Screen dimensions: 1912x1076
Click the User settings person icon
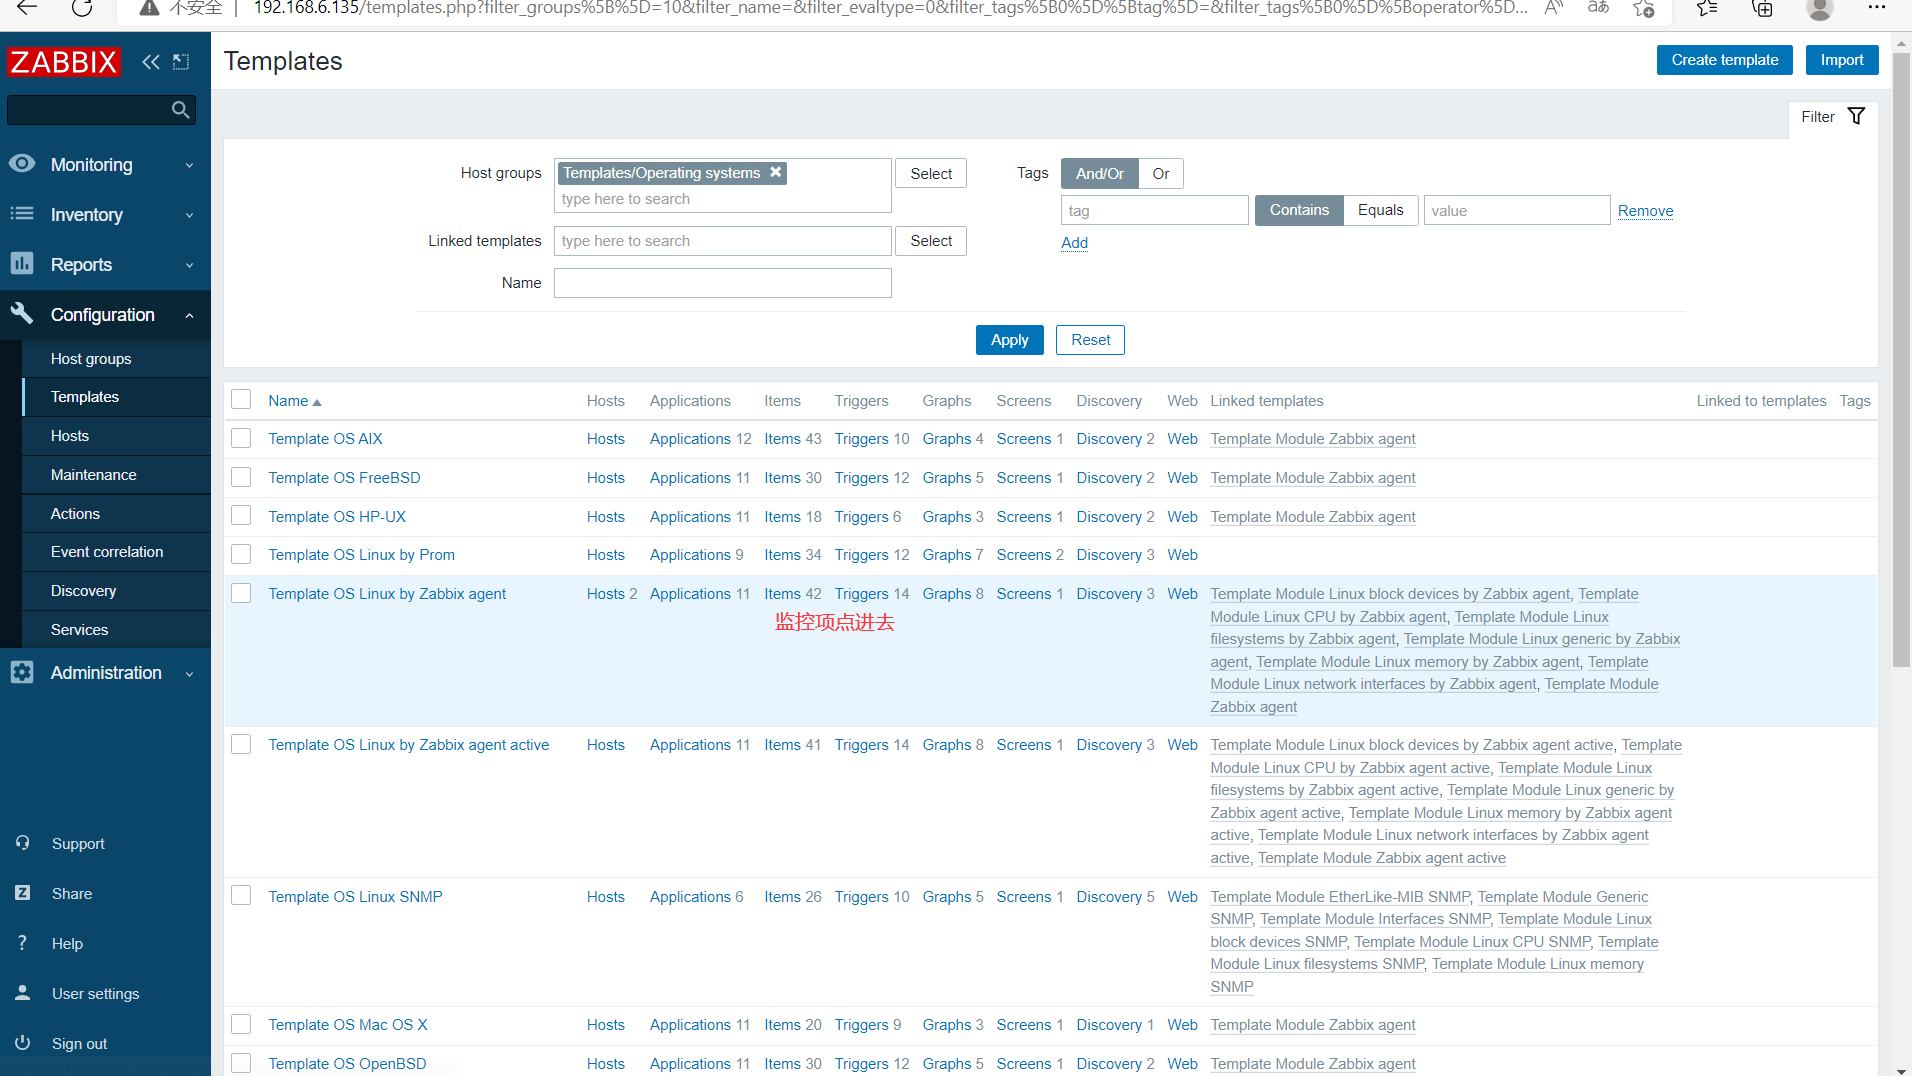coord(23,993)
